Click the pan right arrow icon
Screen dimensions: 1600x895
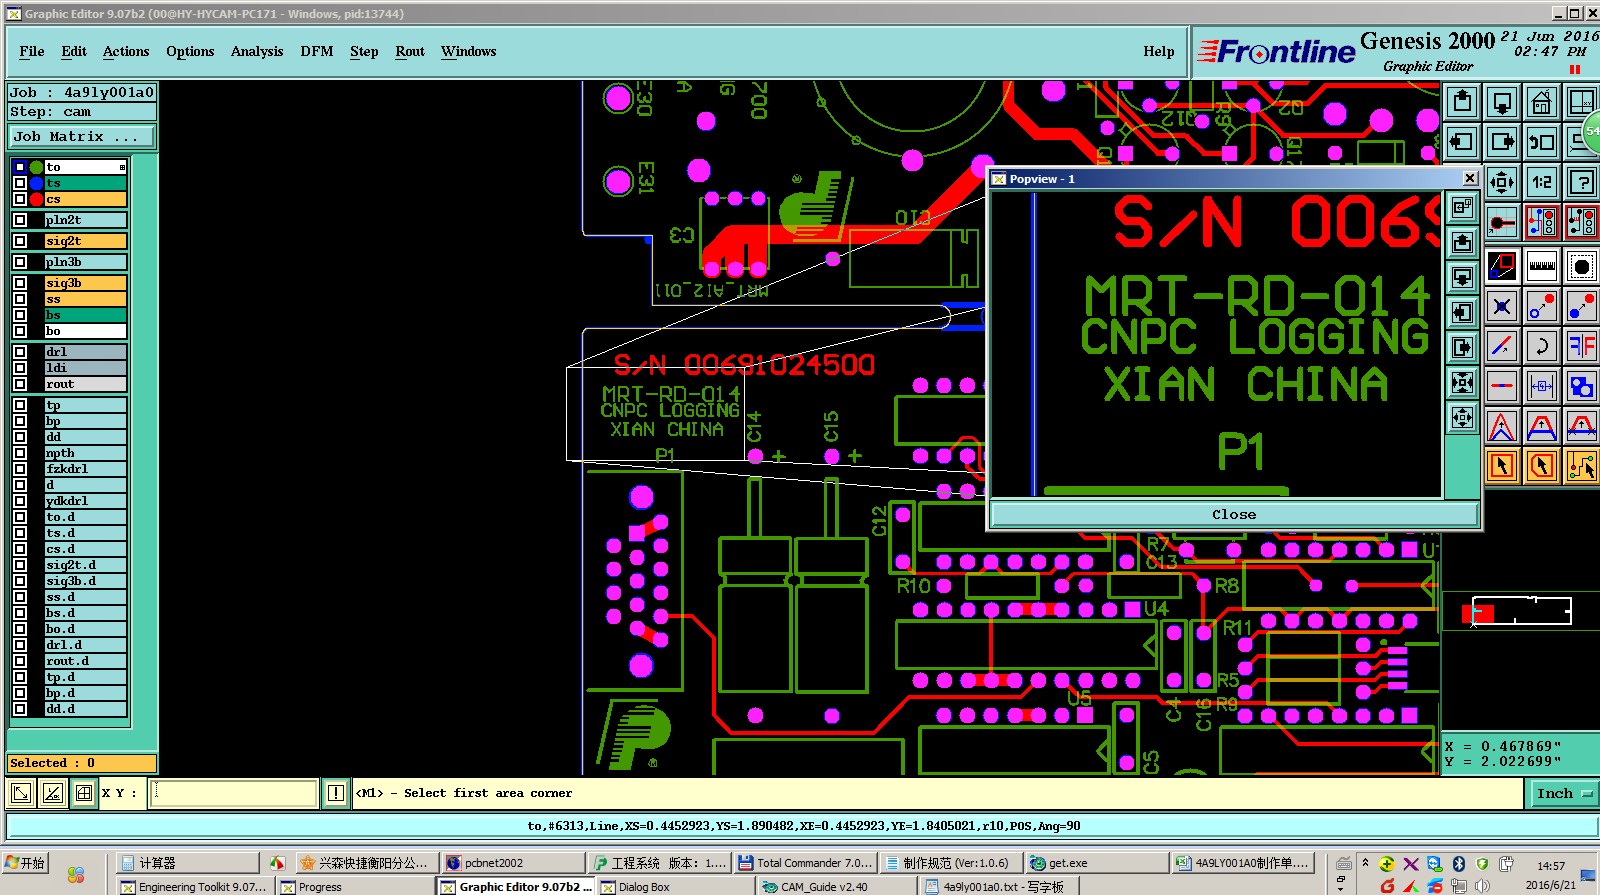click(x=1502, y=142)
